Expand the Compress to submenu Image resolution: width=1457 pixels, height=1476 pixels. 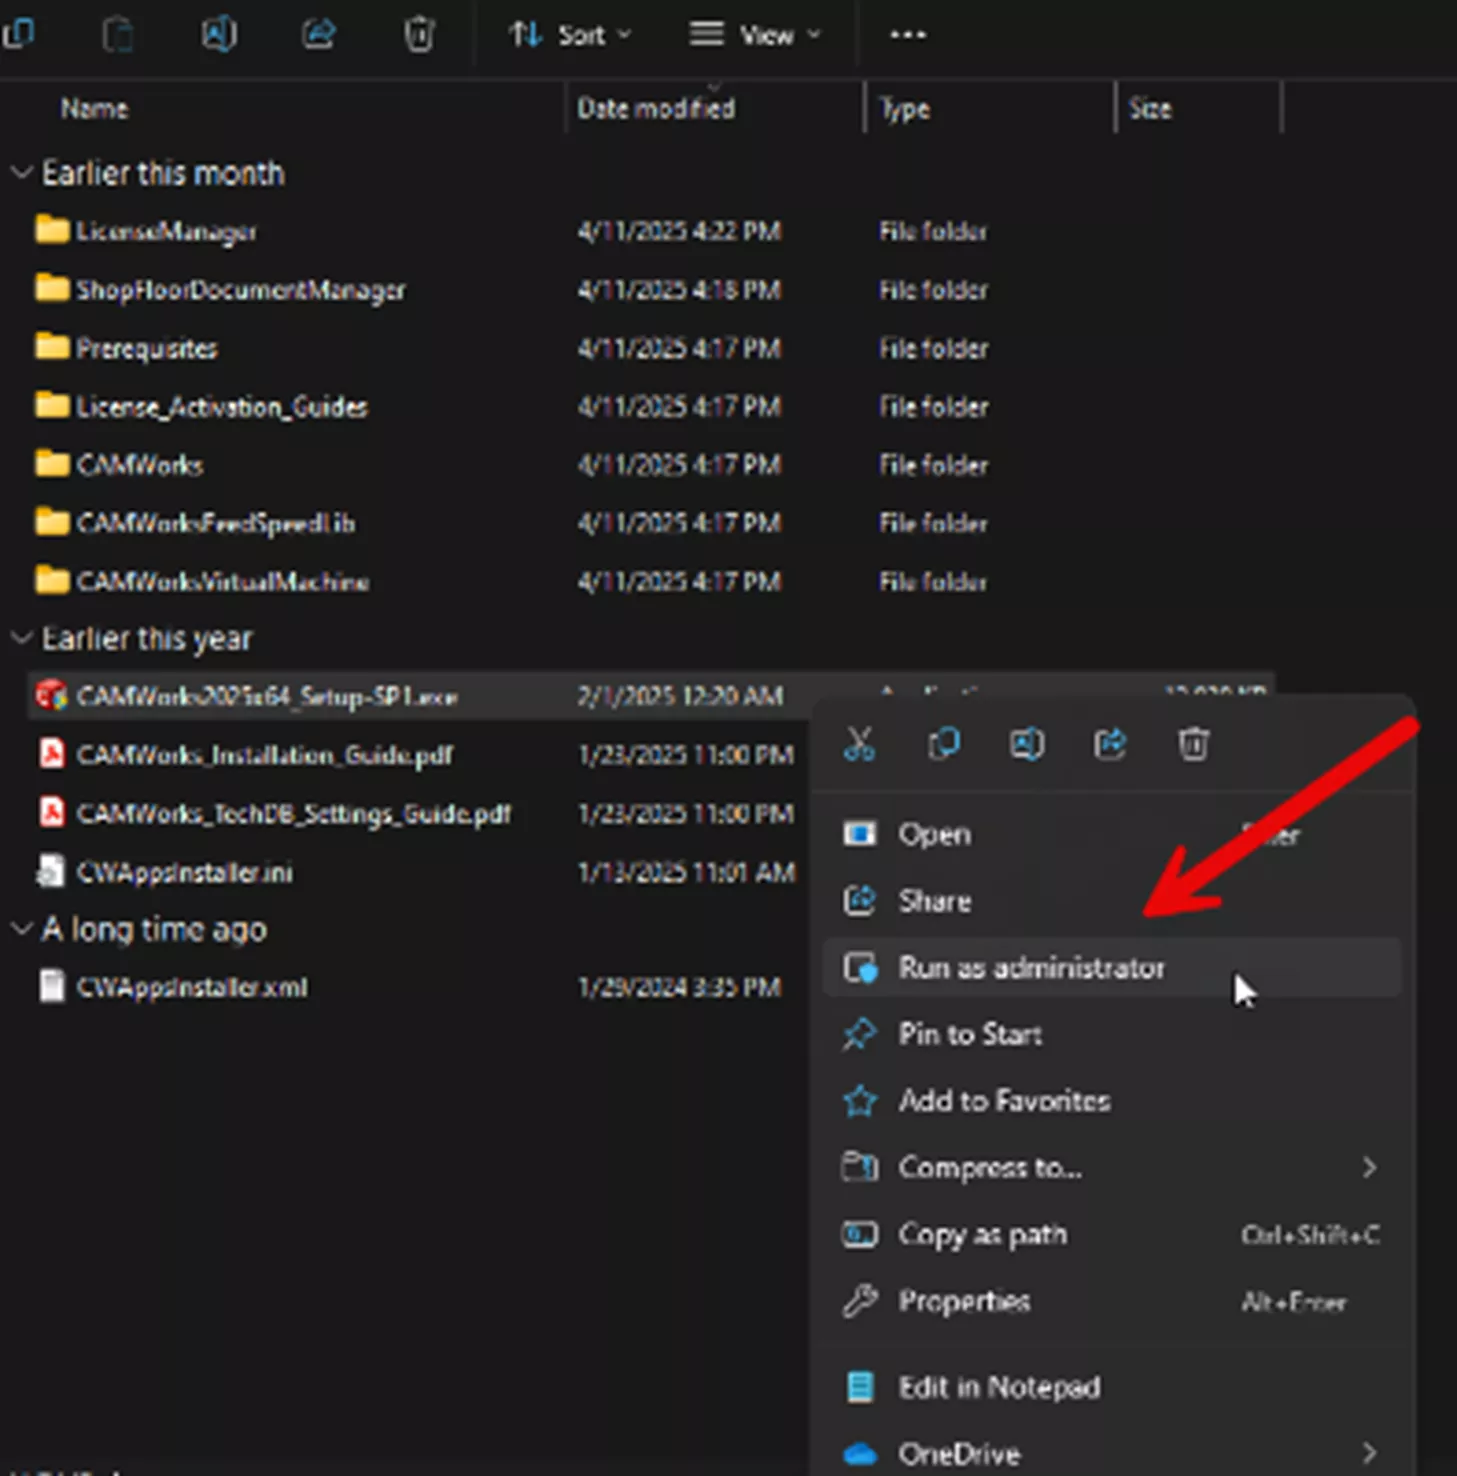click(1111, 1168)
